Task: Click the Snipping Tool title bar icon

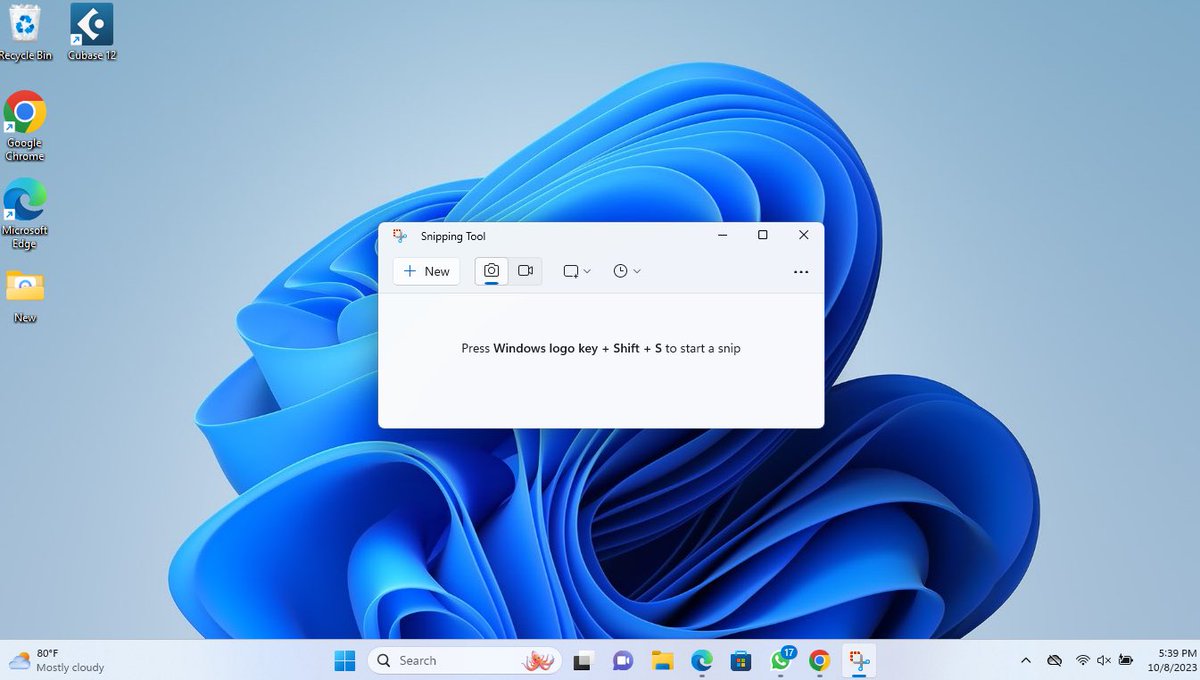Action: pyautogui.click(x=400, y=236)
